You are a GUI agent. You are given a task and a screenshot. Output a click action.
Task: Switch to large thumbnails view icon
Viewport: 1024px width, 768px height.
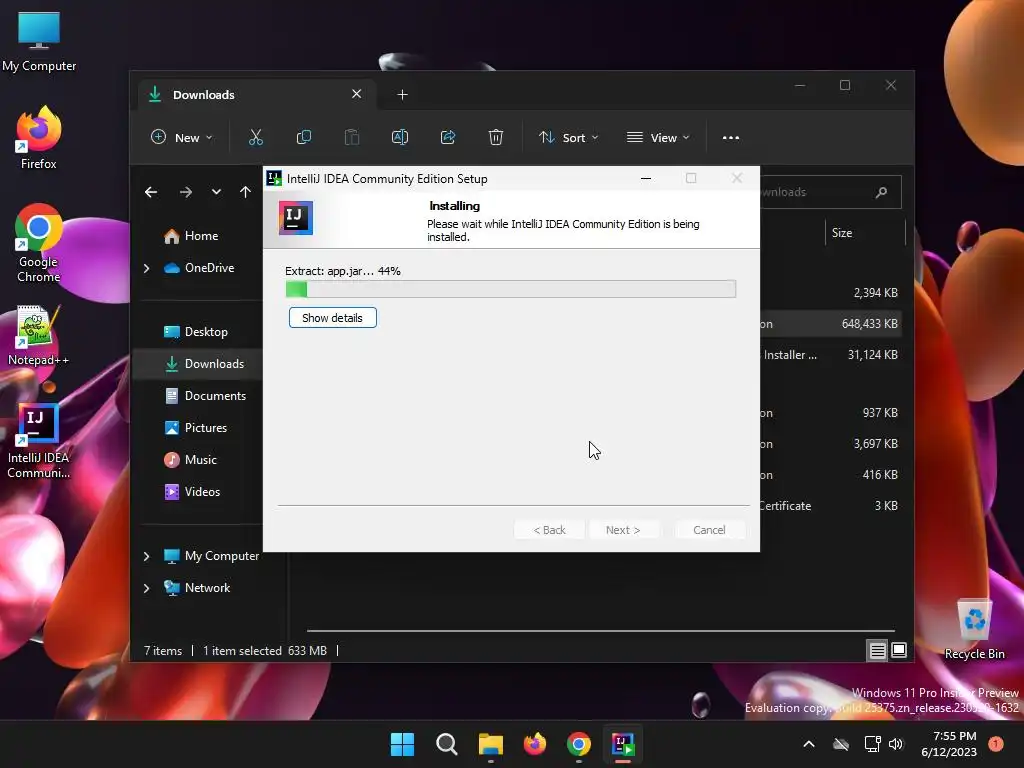tap(899, 650)
